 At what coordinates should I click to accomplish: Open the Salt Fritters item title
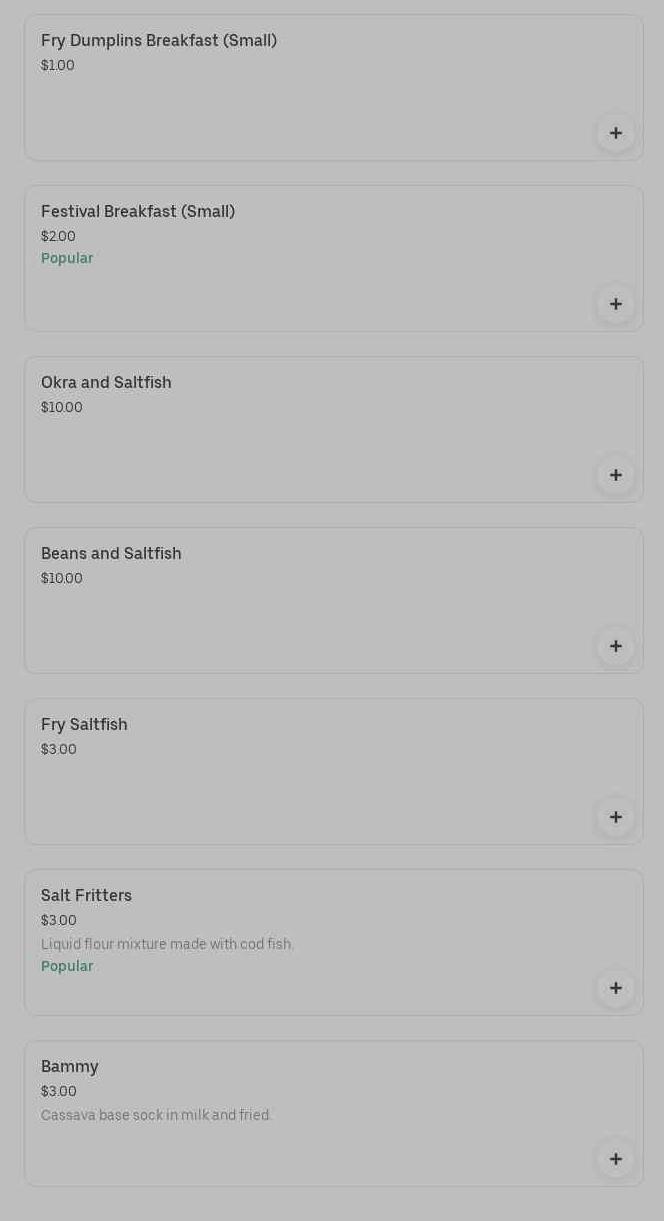(86, 896)
